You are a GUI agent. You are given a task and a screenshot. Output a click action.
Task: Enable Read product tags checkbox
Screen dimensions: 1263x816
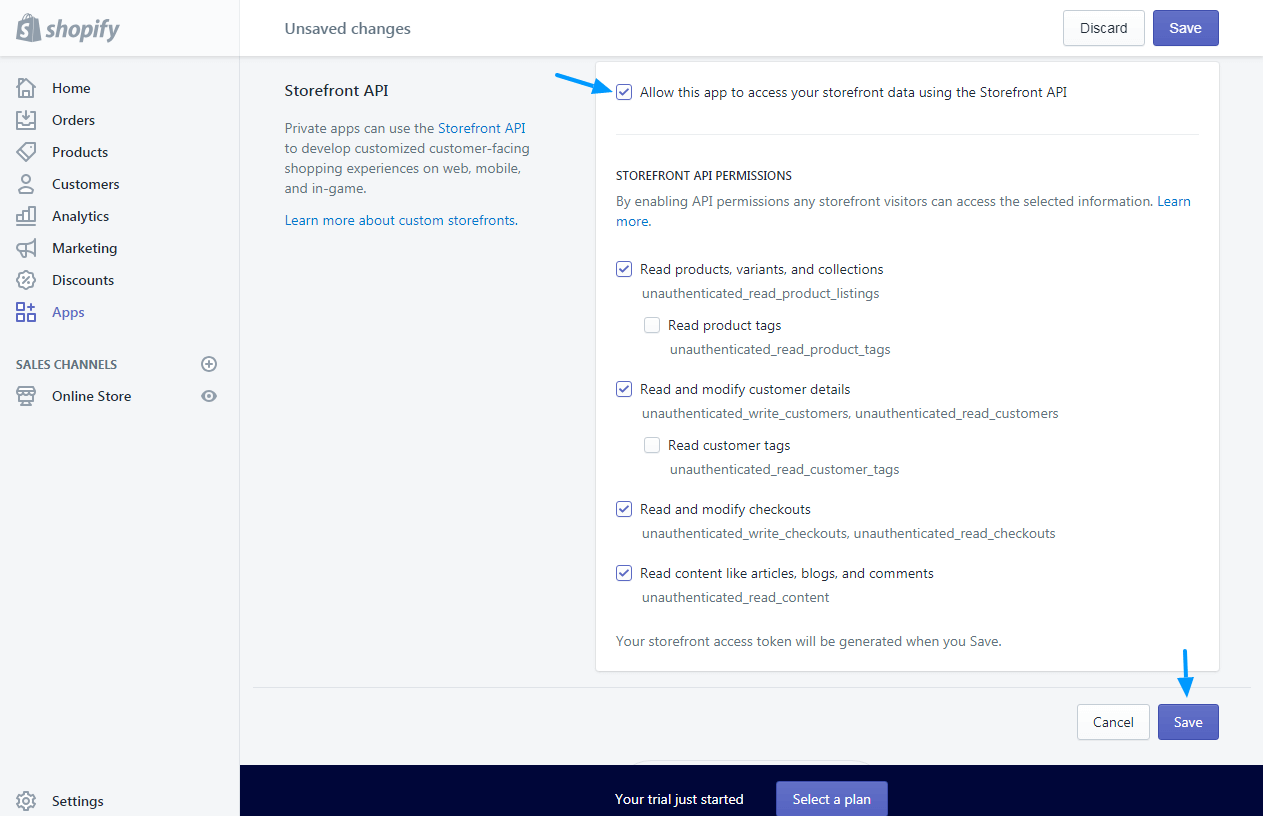pyautogui.click(x=652, y=325)
